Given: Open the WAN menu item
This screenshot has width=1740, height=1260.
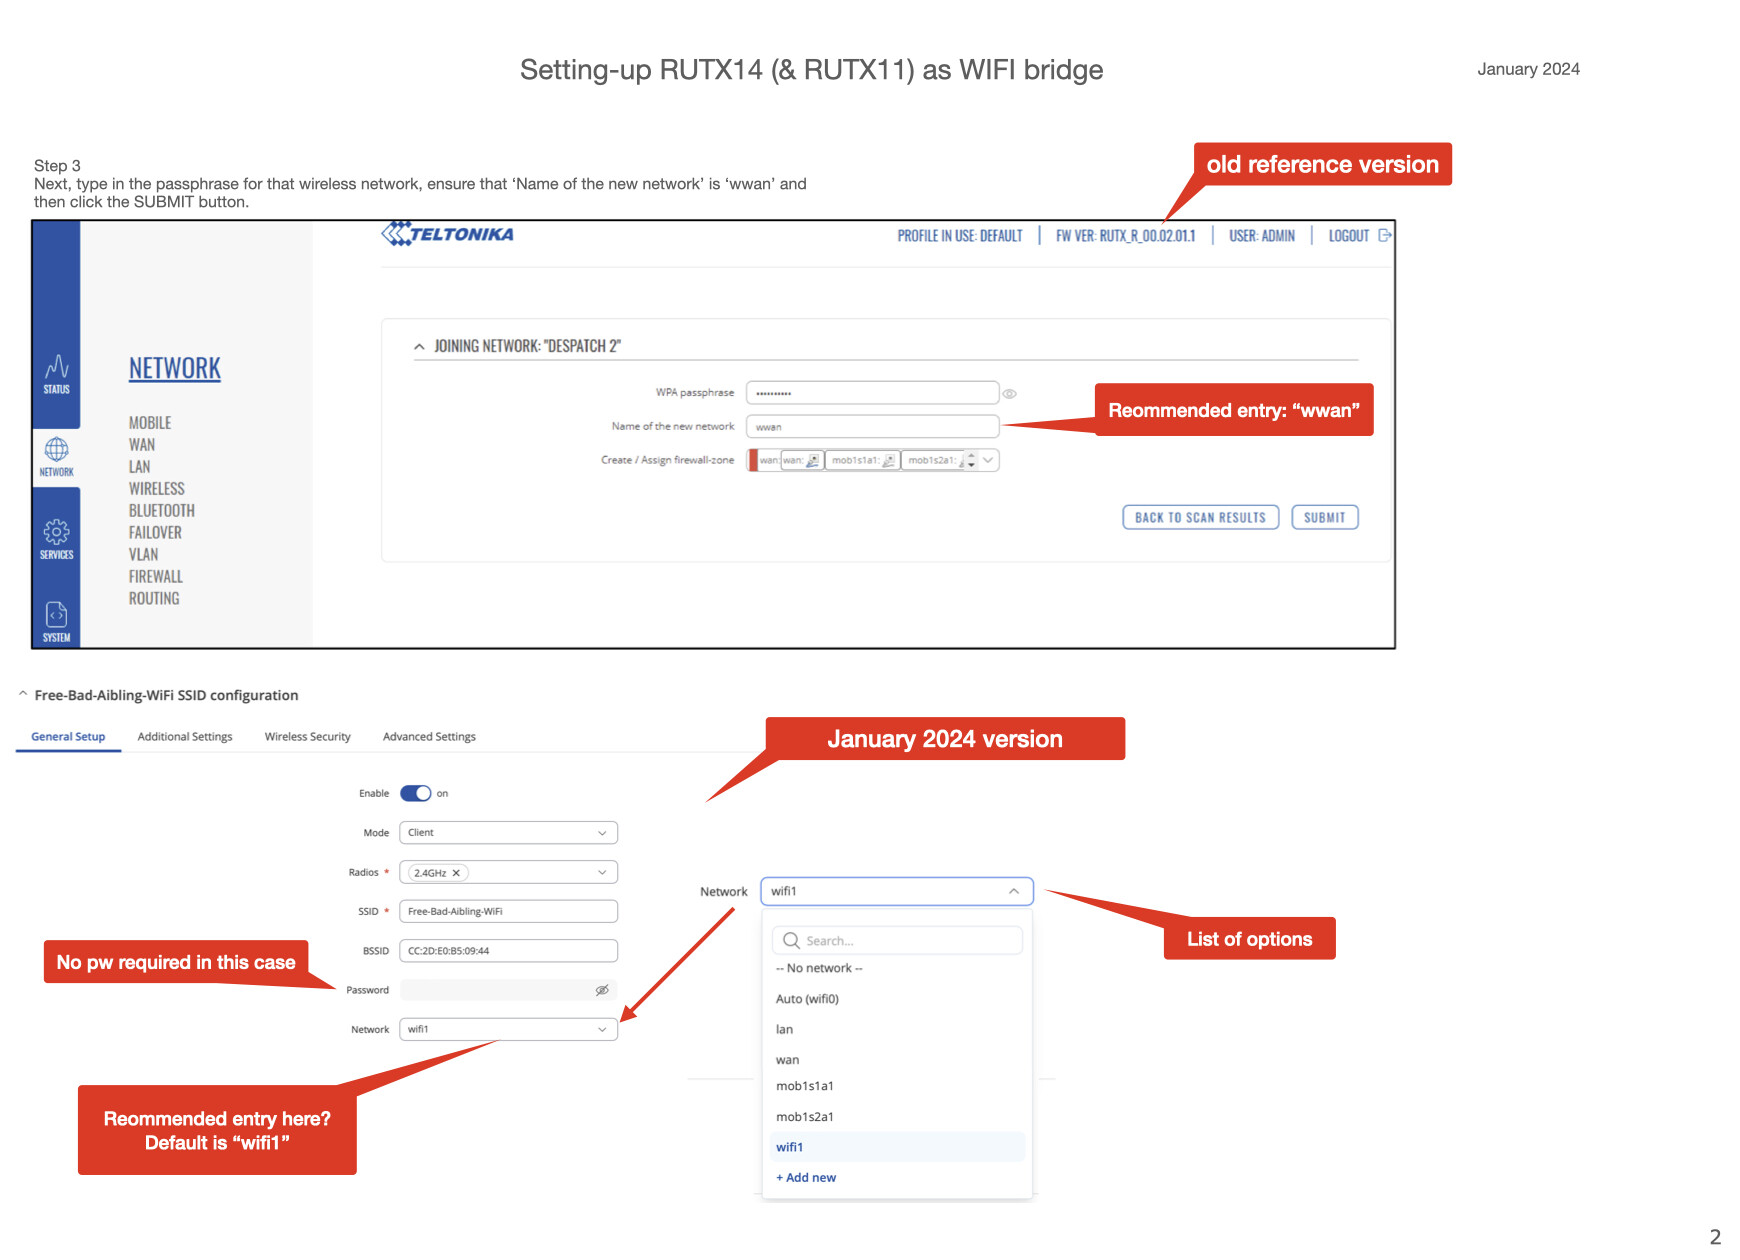Looking at the screenshot, I should [x=142, y=445].
